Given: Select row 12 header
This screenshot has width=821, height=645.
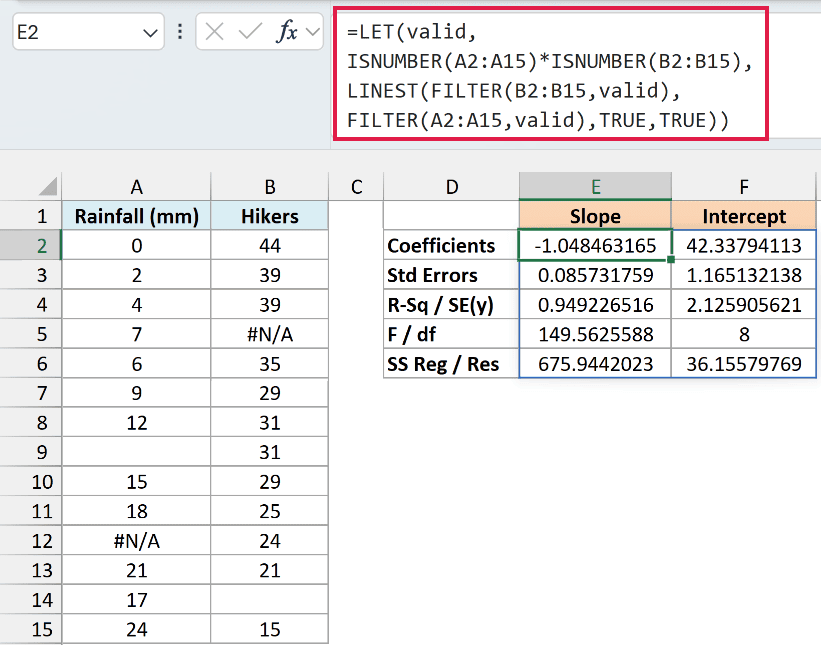Looking at the screenshot, I should click(30, 540).
